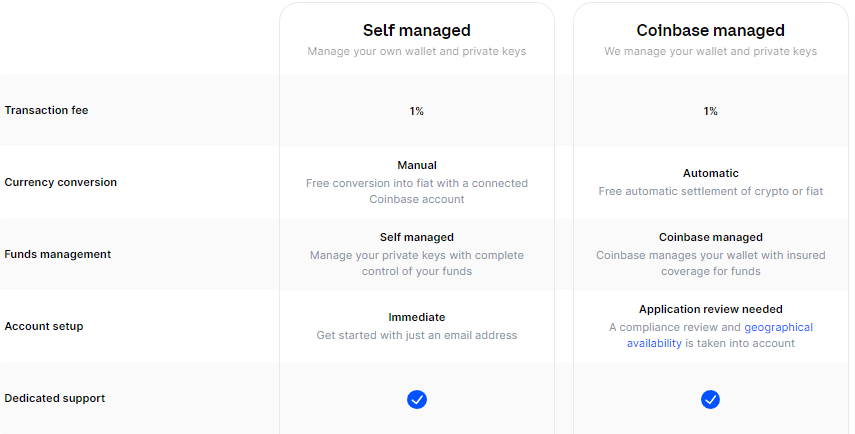Viewport: 855px width, 434px height.
Task: Click 'Manage your own wallet and private keys' subtitle
Action: [x=416, y=51]
